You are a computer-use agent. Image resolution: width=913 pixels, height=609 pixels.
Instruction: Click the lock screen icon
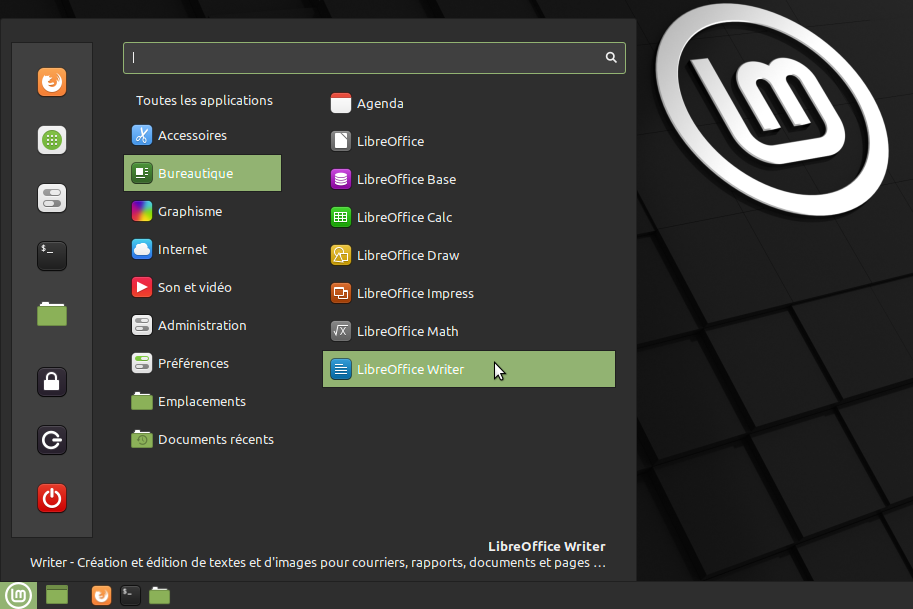coord(52,382)
